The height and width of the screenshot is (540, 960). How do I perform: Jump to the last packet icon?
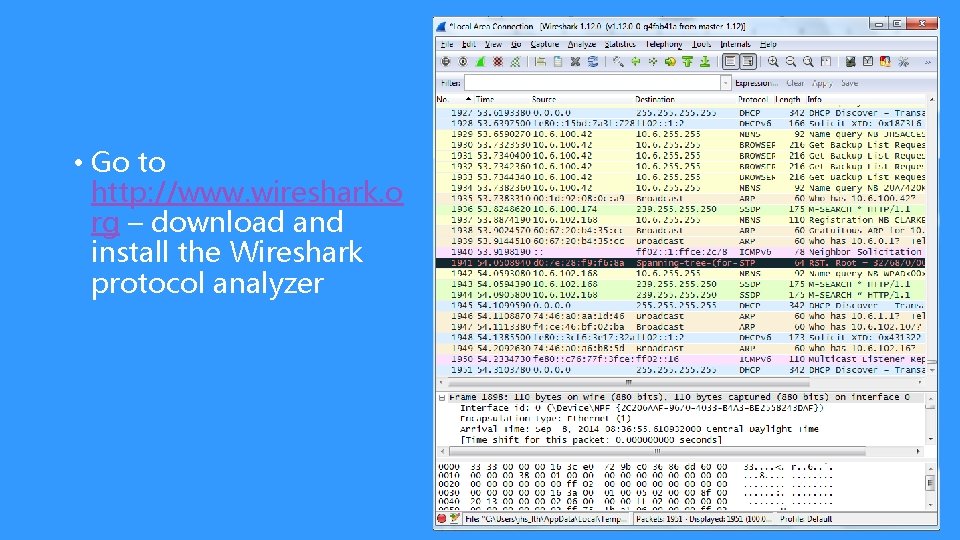705,62
